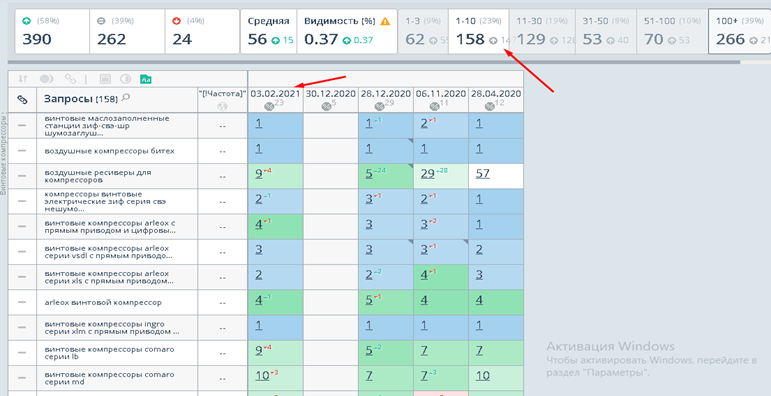
Task: Click the percent icon under 03.02.2021
Action: pos(269,106)
